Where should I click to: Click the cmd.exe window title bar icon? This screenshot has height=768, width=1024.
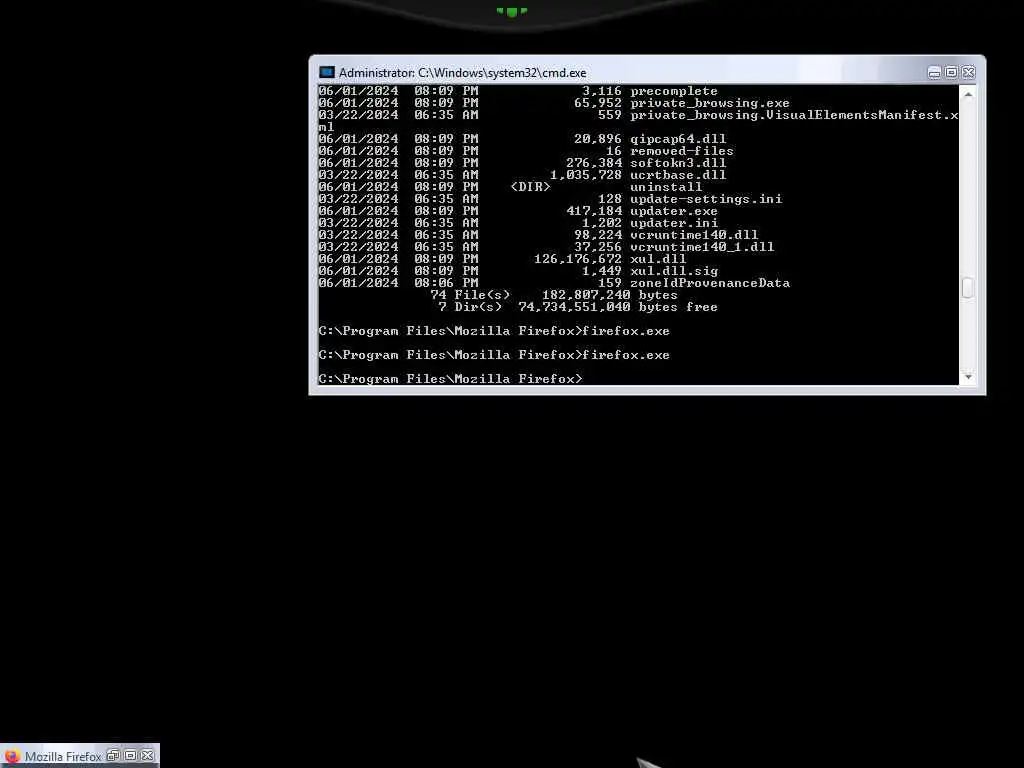pos(327,72)
